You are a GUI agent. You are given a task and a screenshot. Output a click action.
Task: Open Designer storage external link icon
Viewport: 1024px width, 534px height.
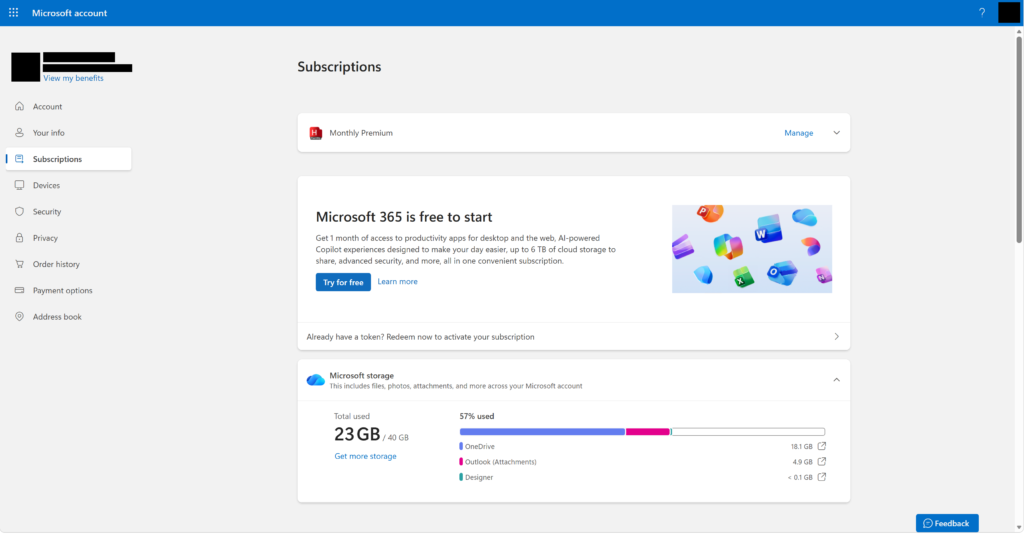(822, 477)
